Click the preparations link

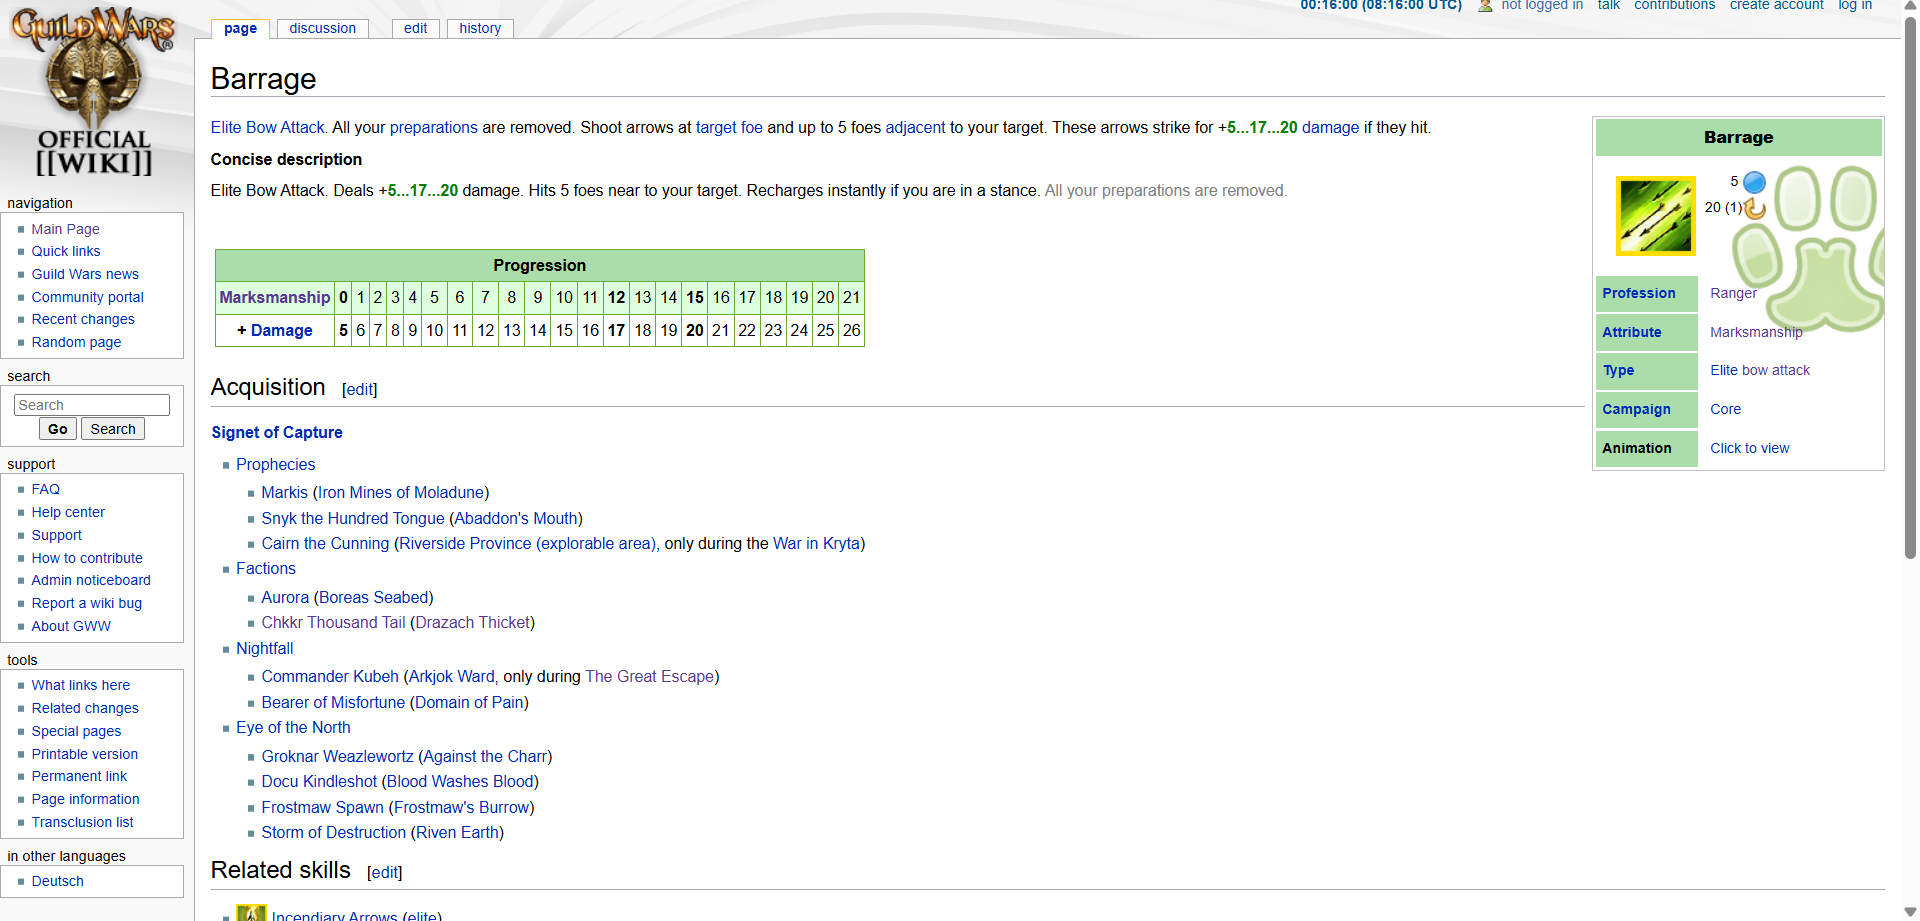point(433,128)
